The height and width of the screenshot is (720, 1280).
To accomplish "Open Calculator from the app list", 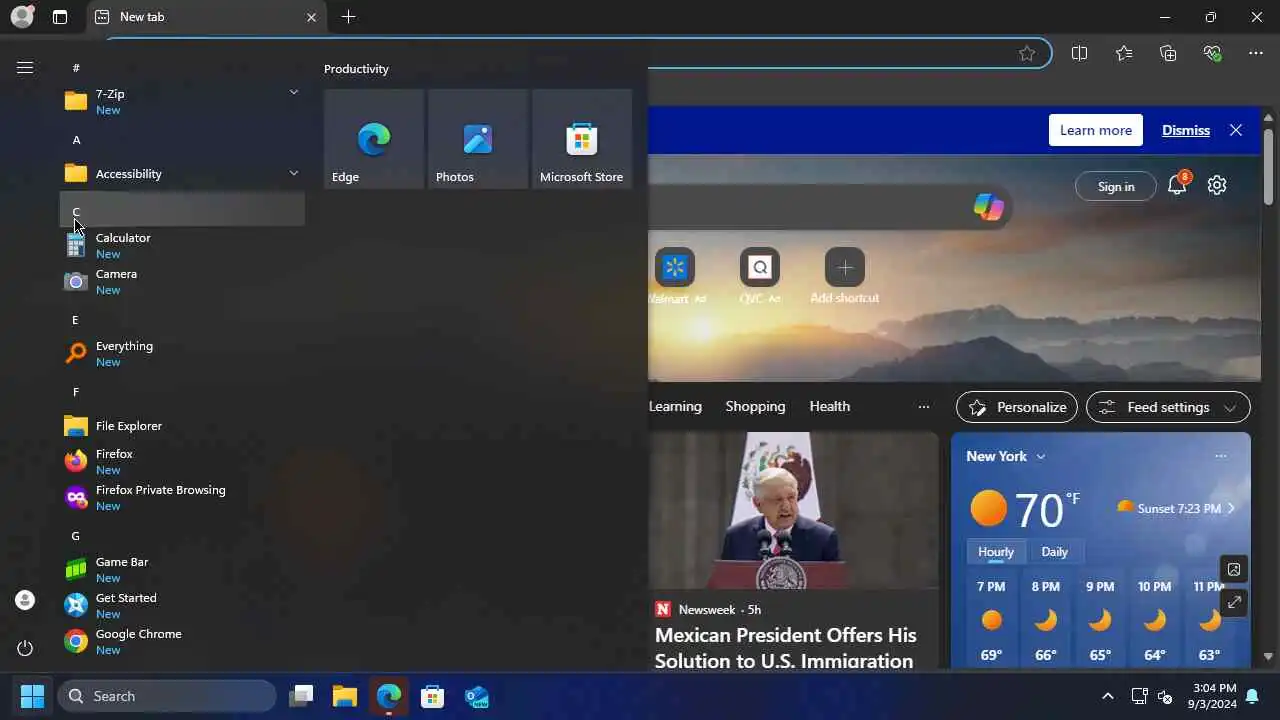I will pyautogui.click(x=182, y=245).
